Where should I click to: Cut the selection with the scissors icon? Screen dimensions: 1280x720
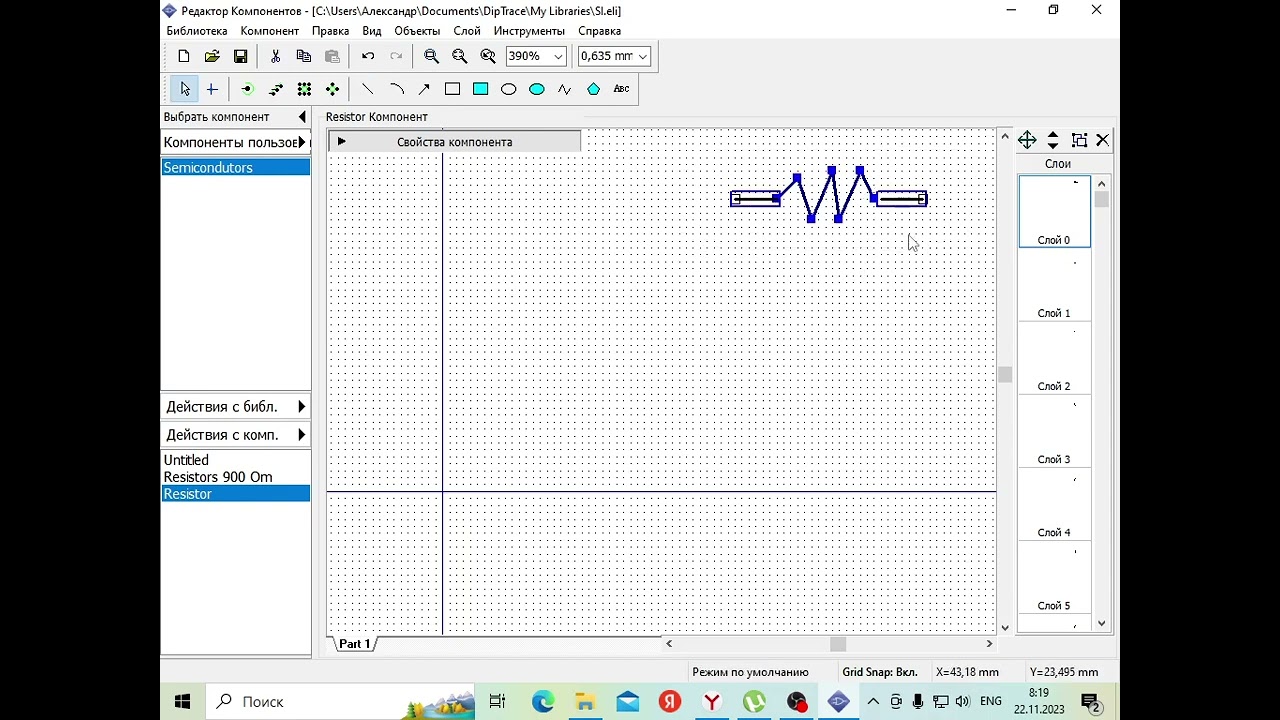[x=276, y=57]
